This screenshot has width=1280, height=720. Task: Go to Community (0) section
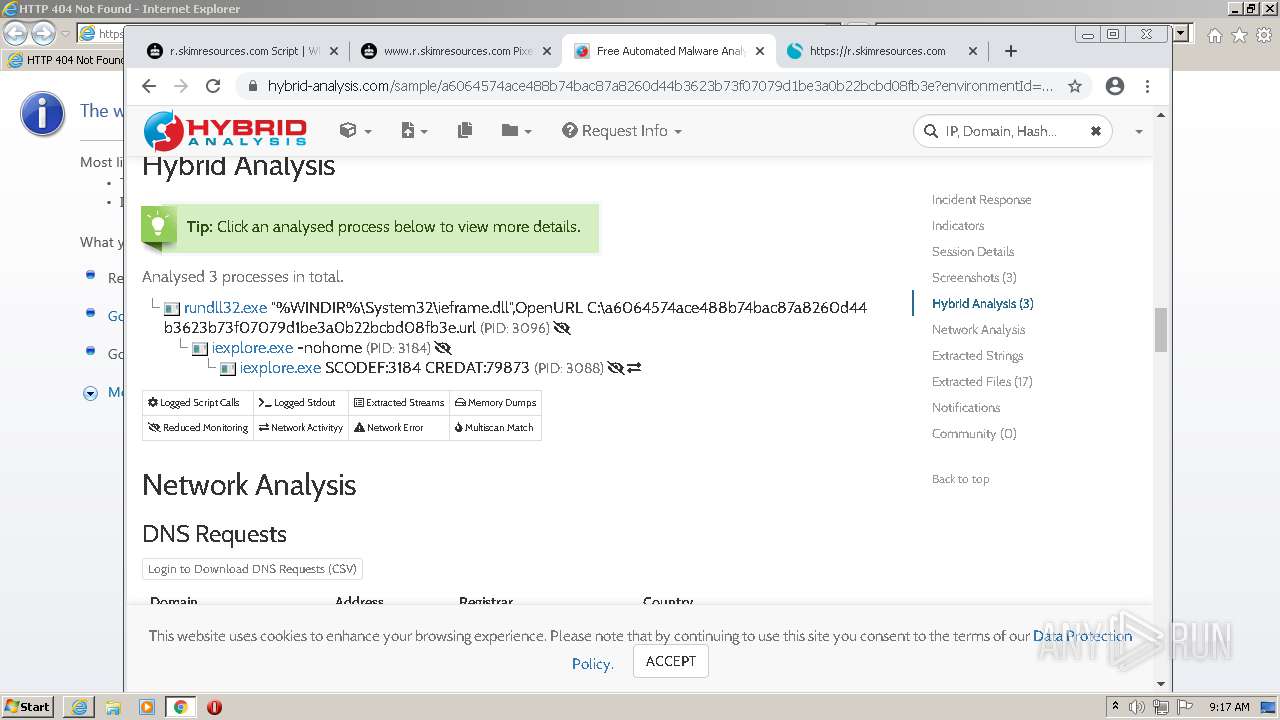pyautogui.click(x=974, y=434)
